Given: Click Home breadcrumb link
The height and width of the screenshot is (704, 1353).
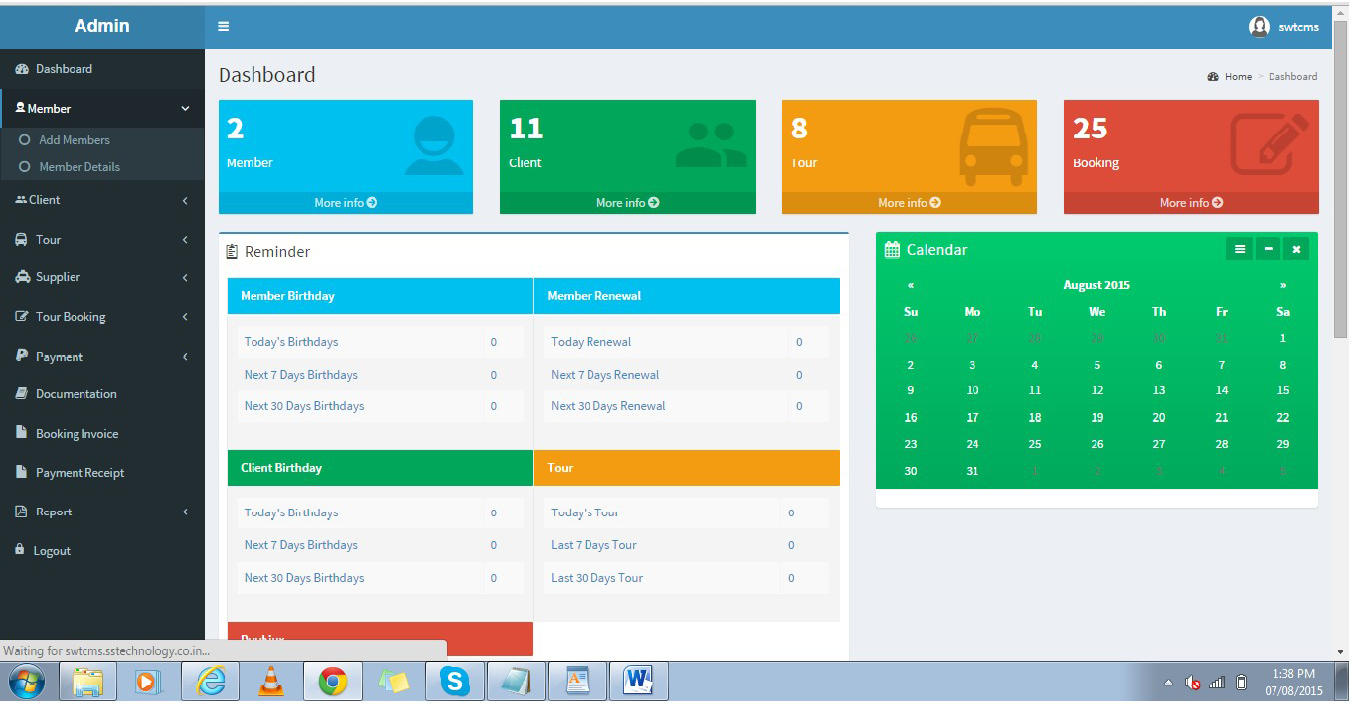Looking at the screenshot, I should click(1238, 77).
